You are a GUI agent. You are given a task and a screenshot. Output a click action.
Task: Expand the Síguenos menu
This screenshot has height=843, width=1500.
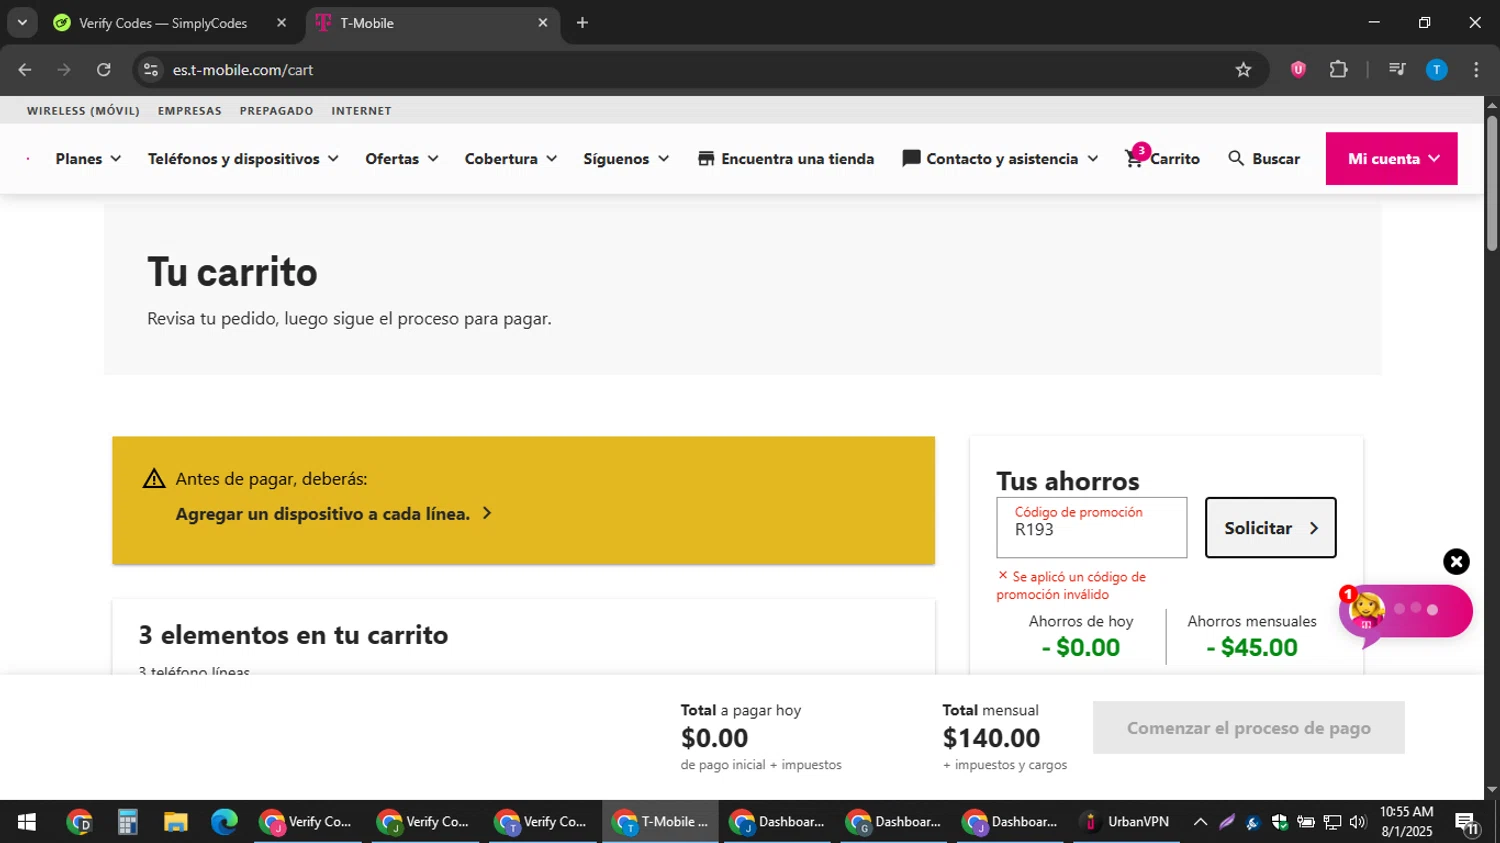tap(626, 158)
